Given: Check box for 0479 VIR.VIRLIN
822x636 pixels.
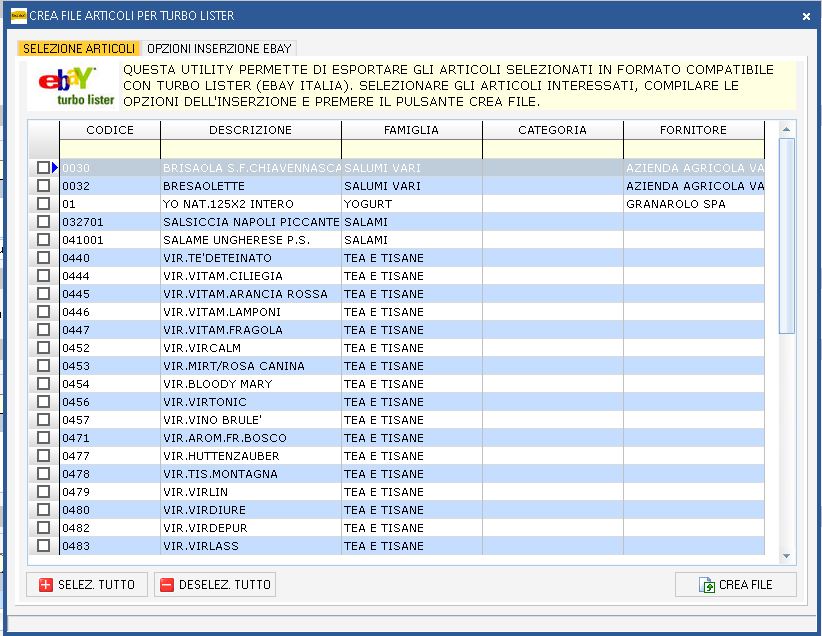Looking at the screenshot, I should pos(44,491).
